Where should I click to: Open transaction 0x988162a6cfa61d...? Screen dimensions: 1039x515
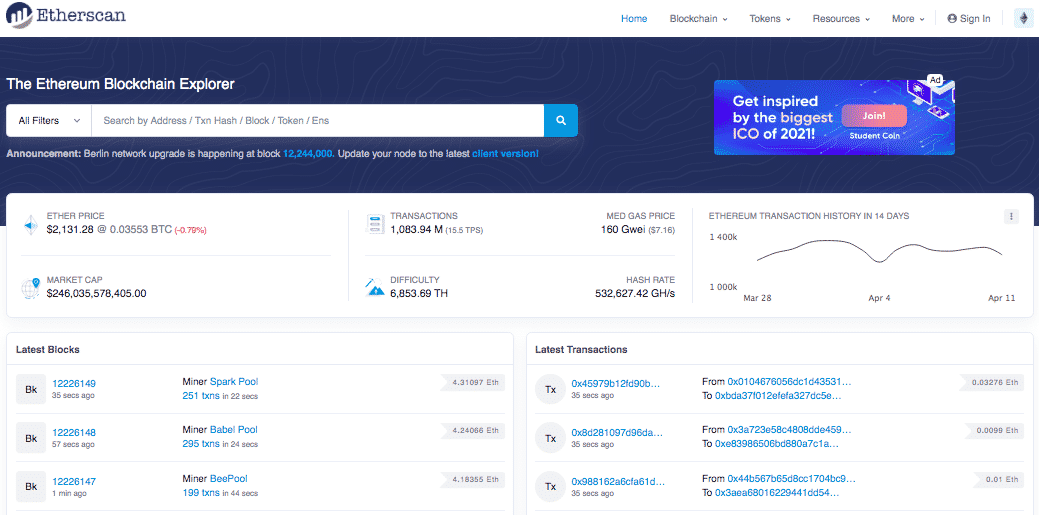[x=618, y=481]
